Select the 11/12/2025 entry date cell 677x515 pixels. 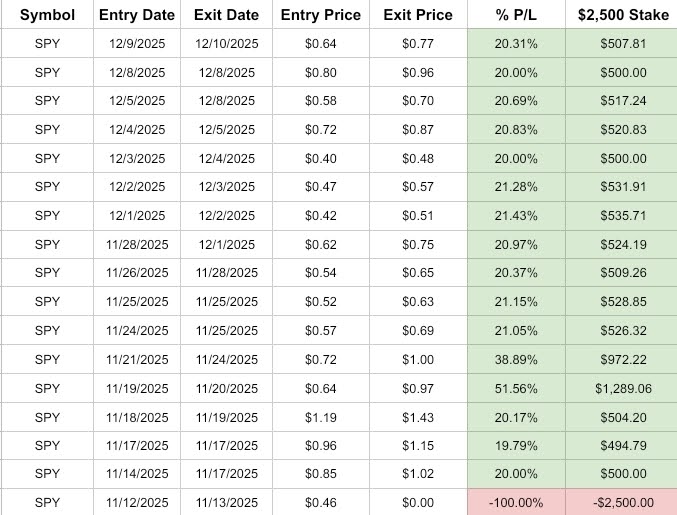(137, 502)
